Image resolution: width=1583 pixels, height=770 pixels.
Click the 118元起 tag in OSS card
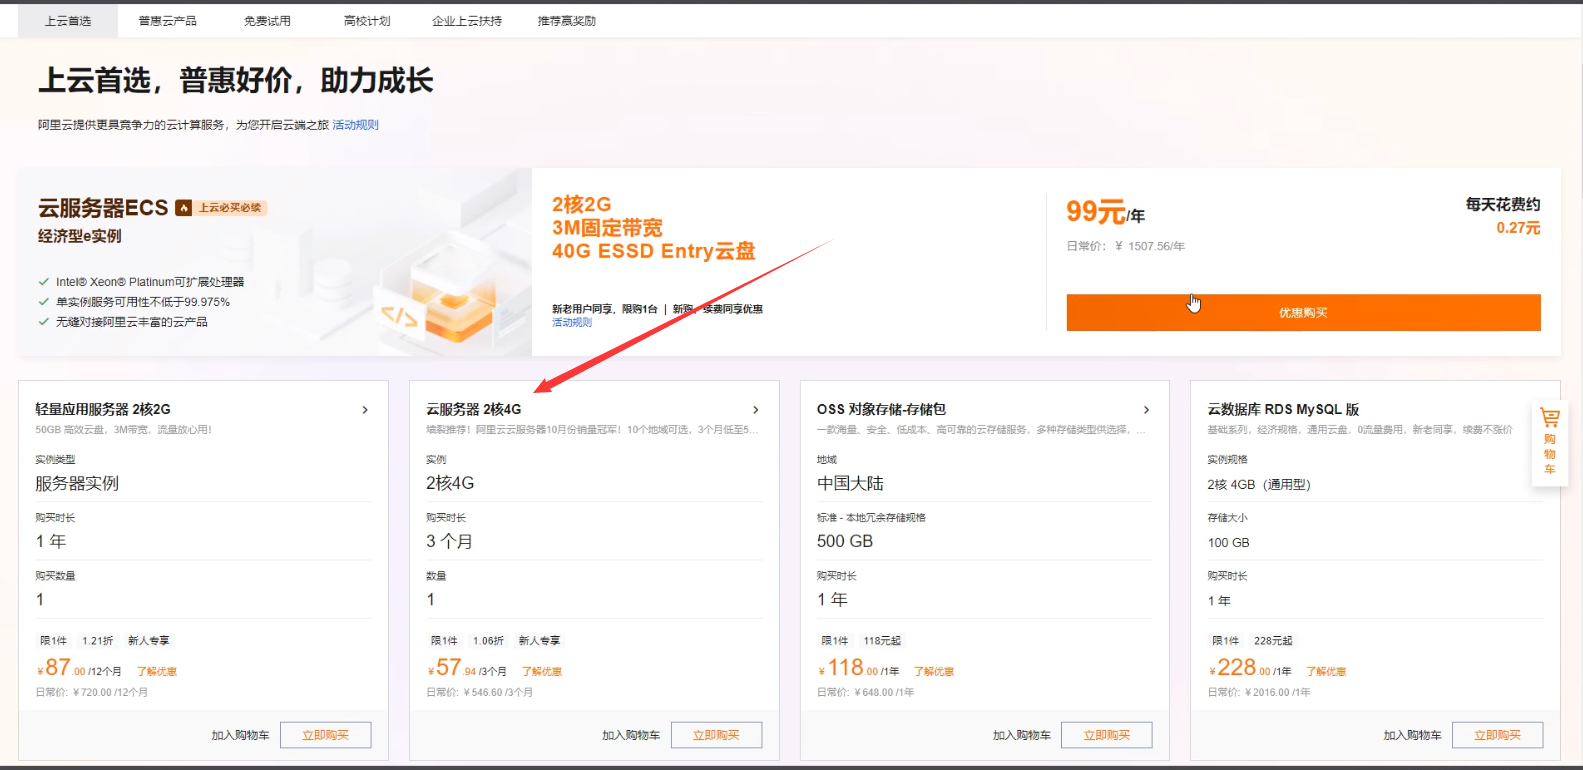882,641
